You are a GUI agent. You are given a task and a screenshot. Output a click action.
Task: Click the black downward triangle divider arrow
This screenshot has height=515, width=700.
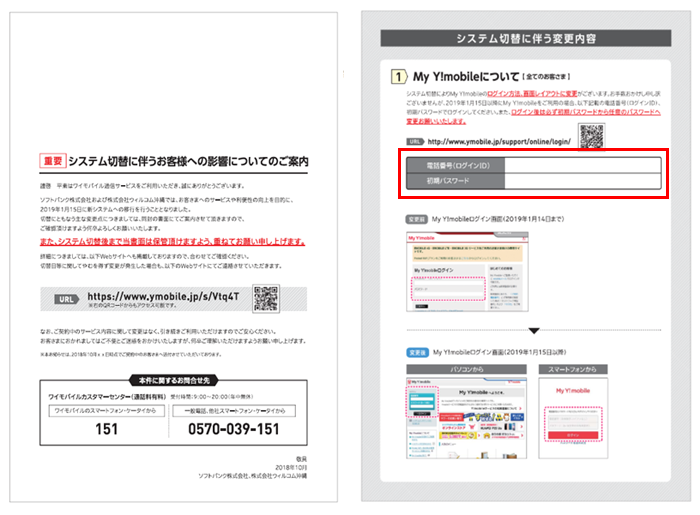point(534,329)
